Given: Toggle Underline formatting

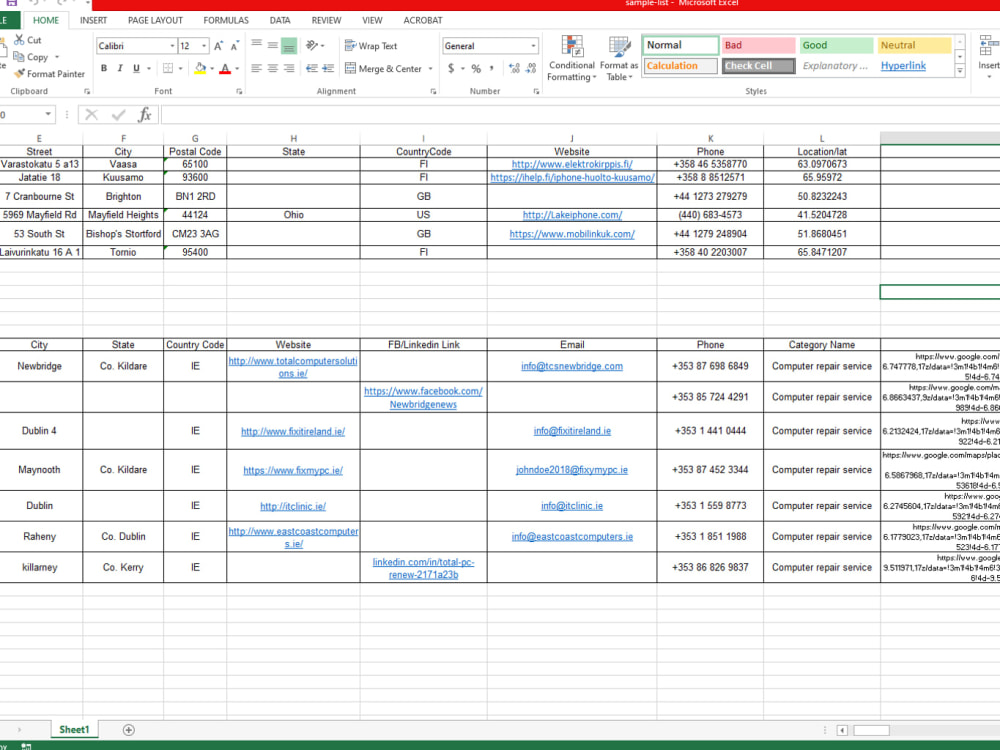Looking at the screenshot, I should click(136, 68).
